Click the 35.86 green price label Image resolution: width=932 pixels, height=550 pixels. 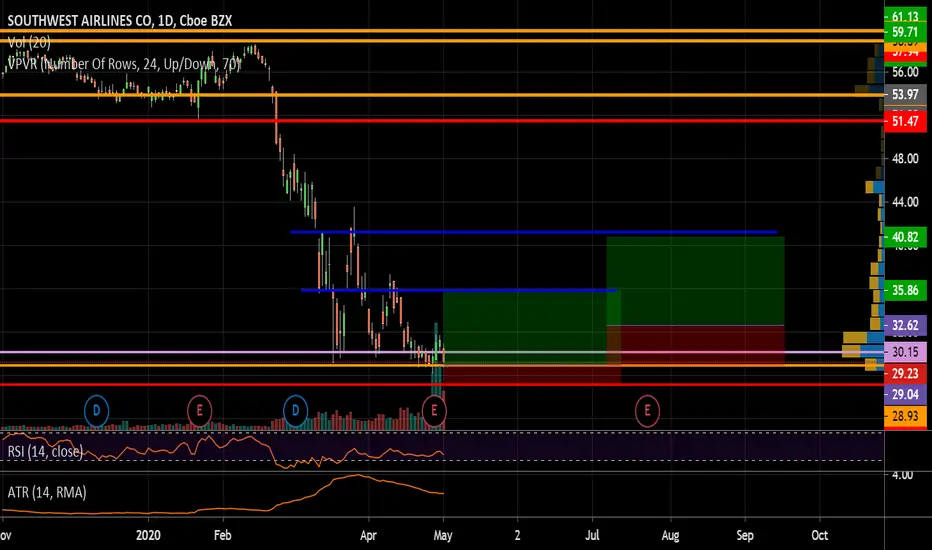tap(905, 290)
